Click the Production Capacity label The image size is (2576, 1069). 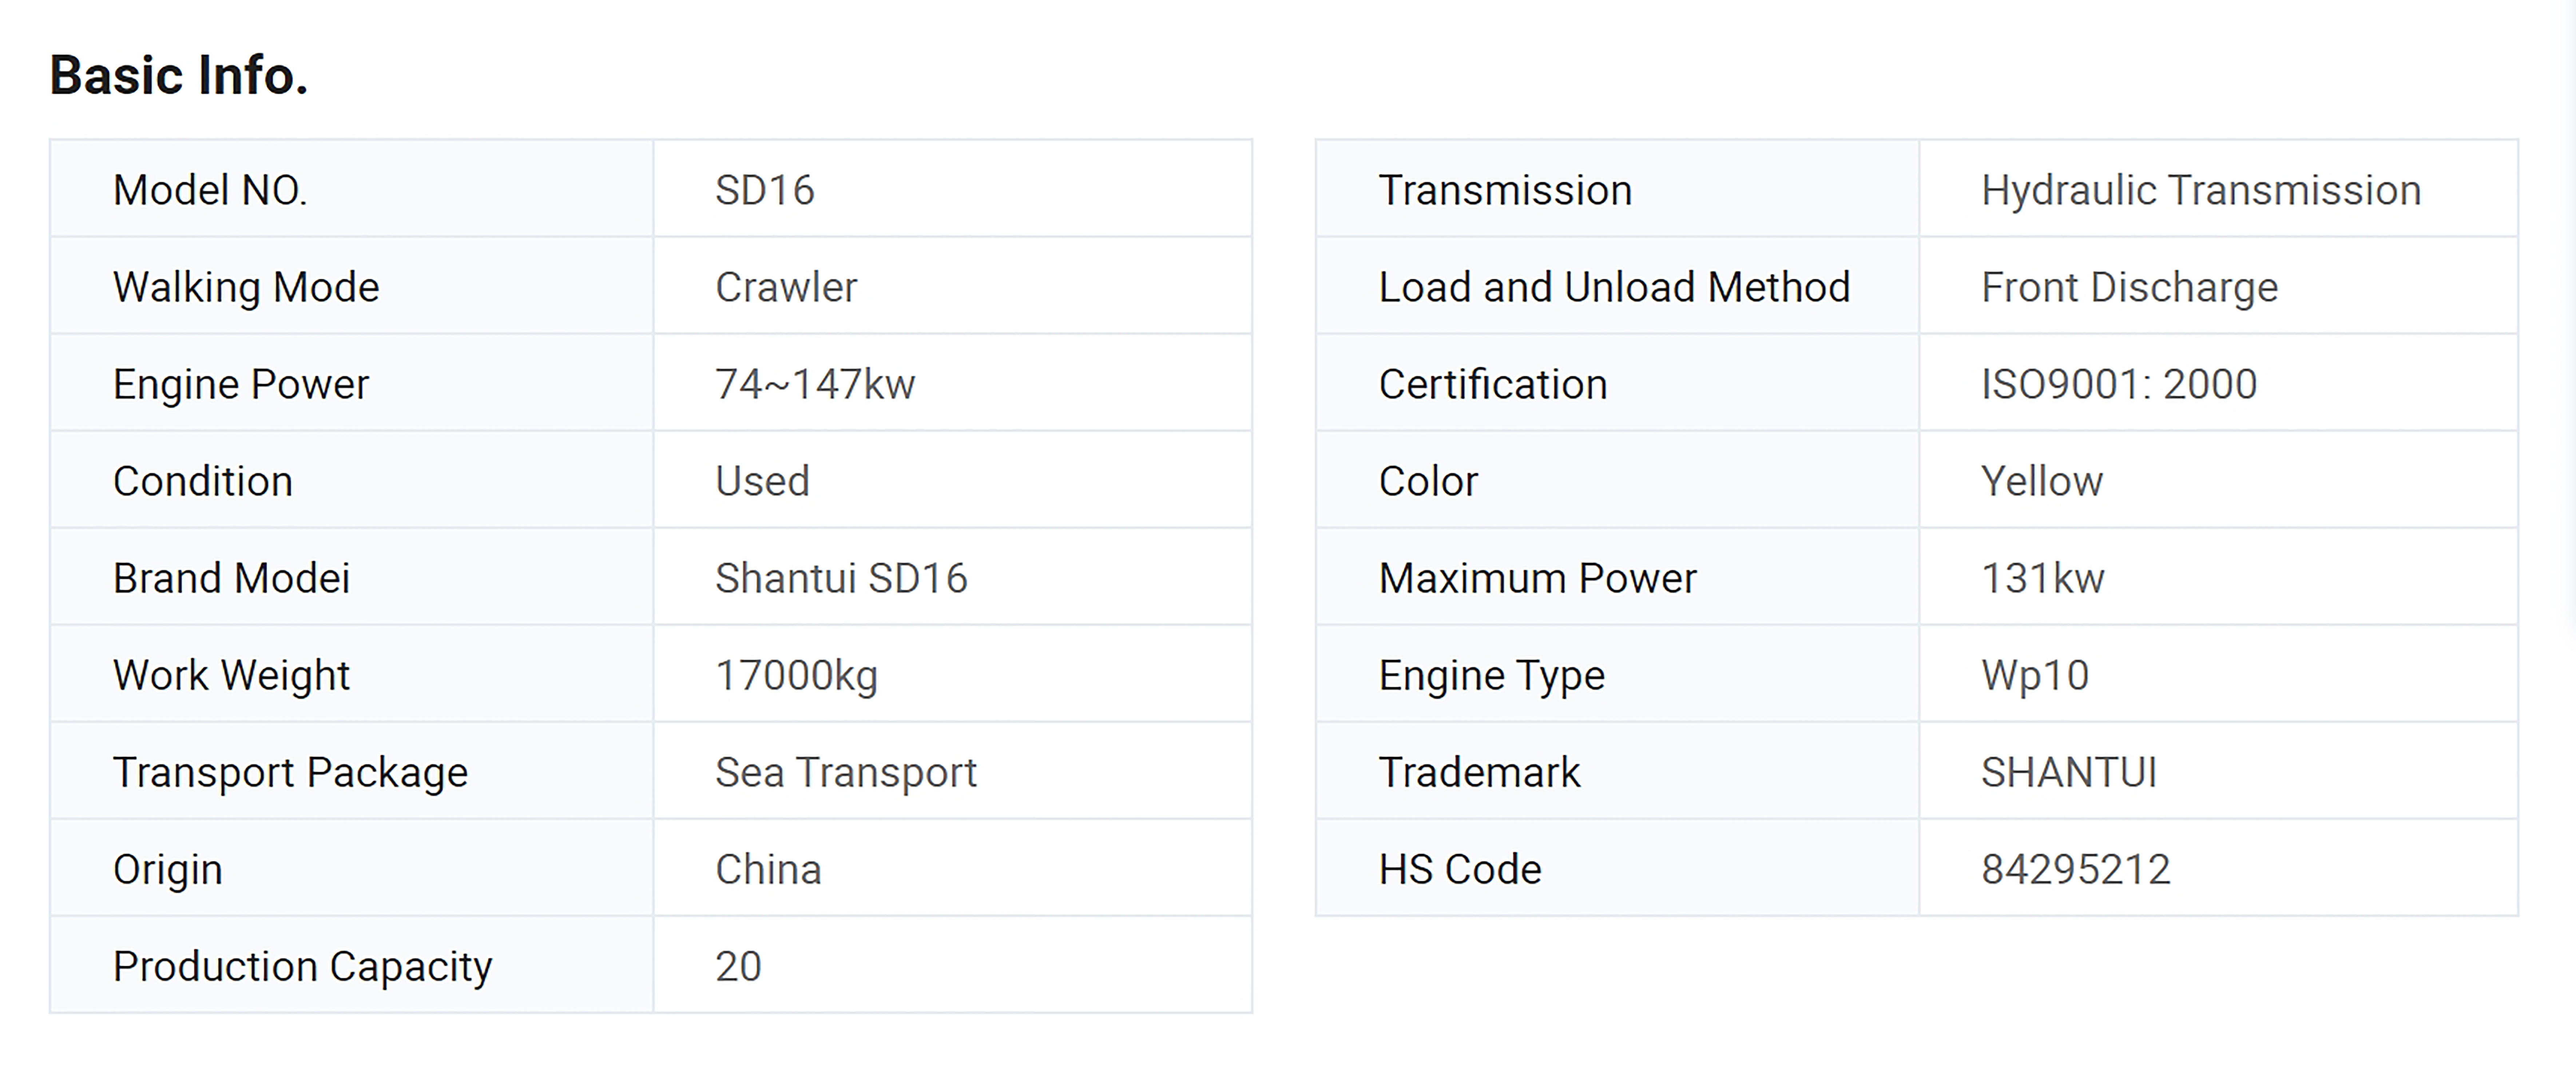click(x=302, y=966)
